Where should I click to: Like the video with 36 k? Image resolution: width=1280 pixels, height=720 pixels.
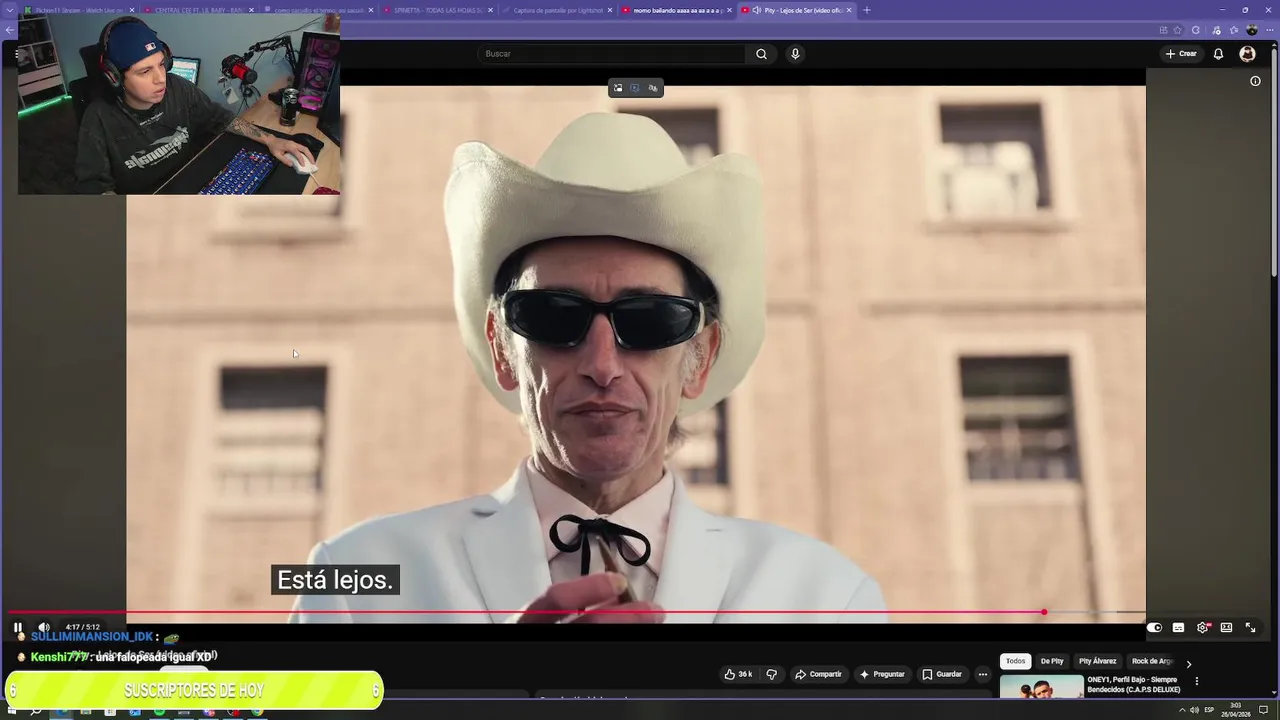(x=738, y=674)
